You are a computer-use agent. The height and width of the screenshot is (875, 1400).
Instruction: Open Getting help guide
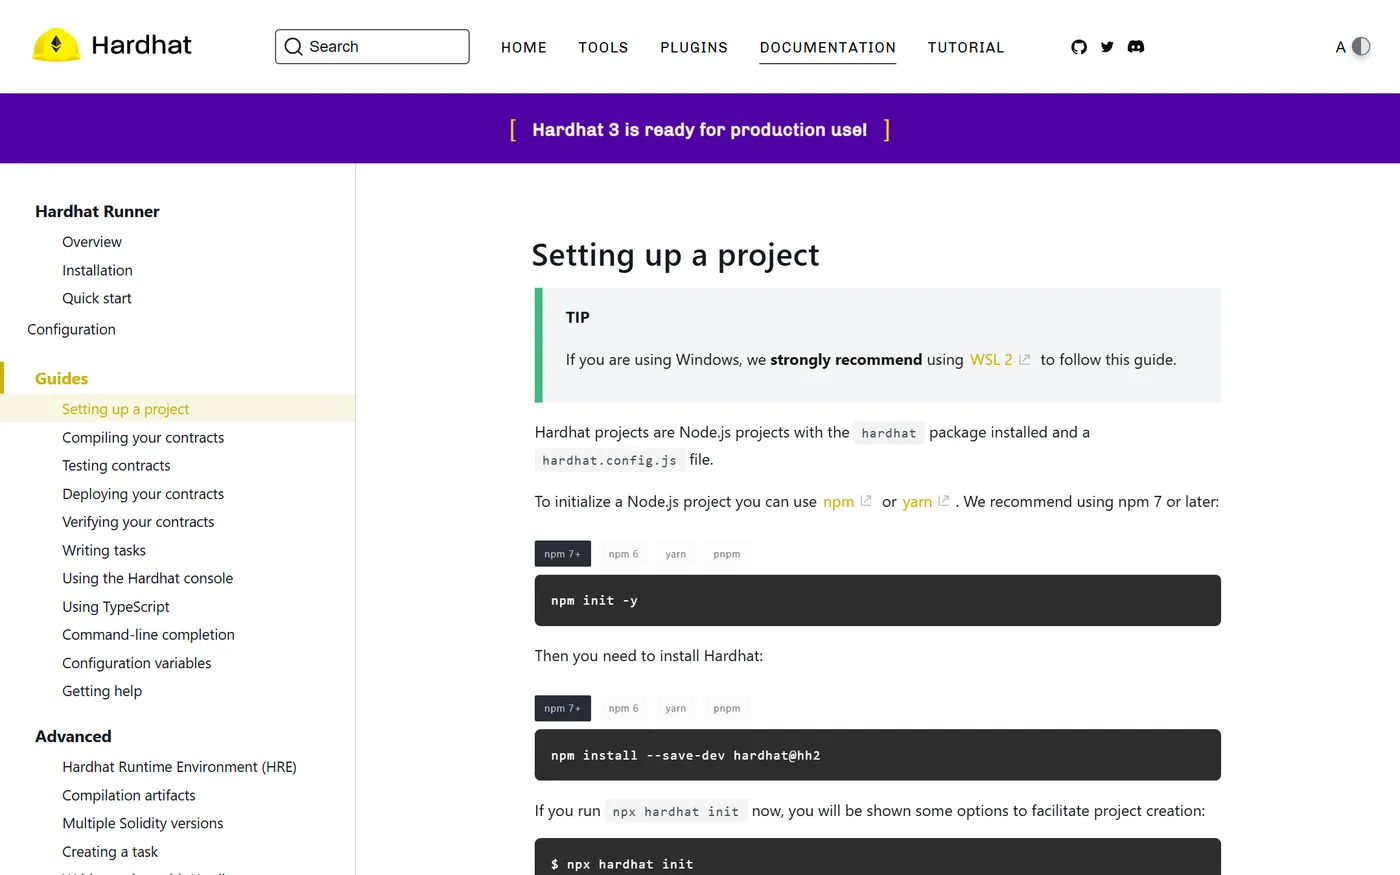(x=102, y=691)
